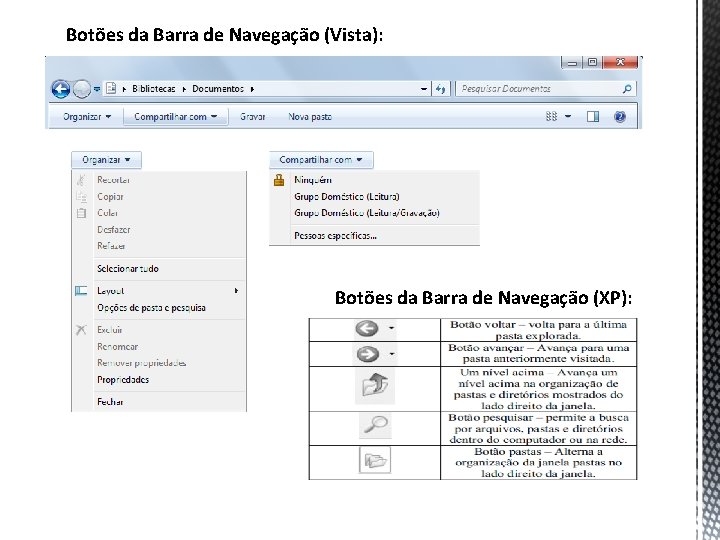The width and height of the screenshot is (720, 540).
Task: Open Organizar menu in the toolbar
Action: 87,117
